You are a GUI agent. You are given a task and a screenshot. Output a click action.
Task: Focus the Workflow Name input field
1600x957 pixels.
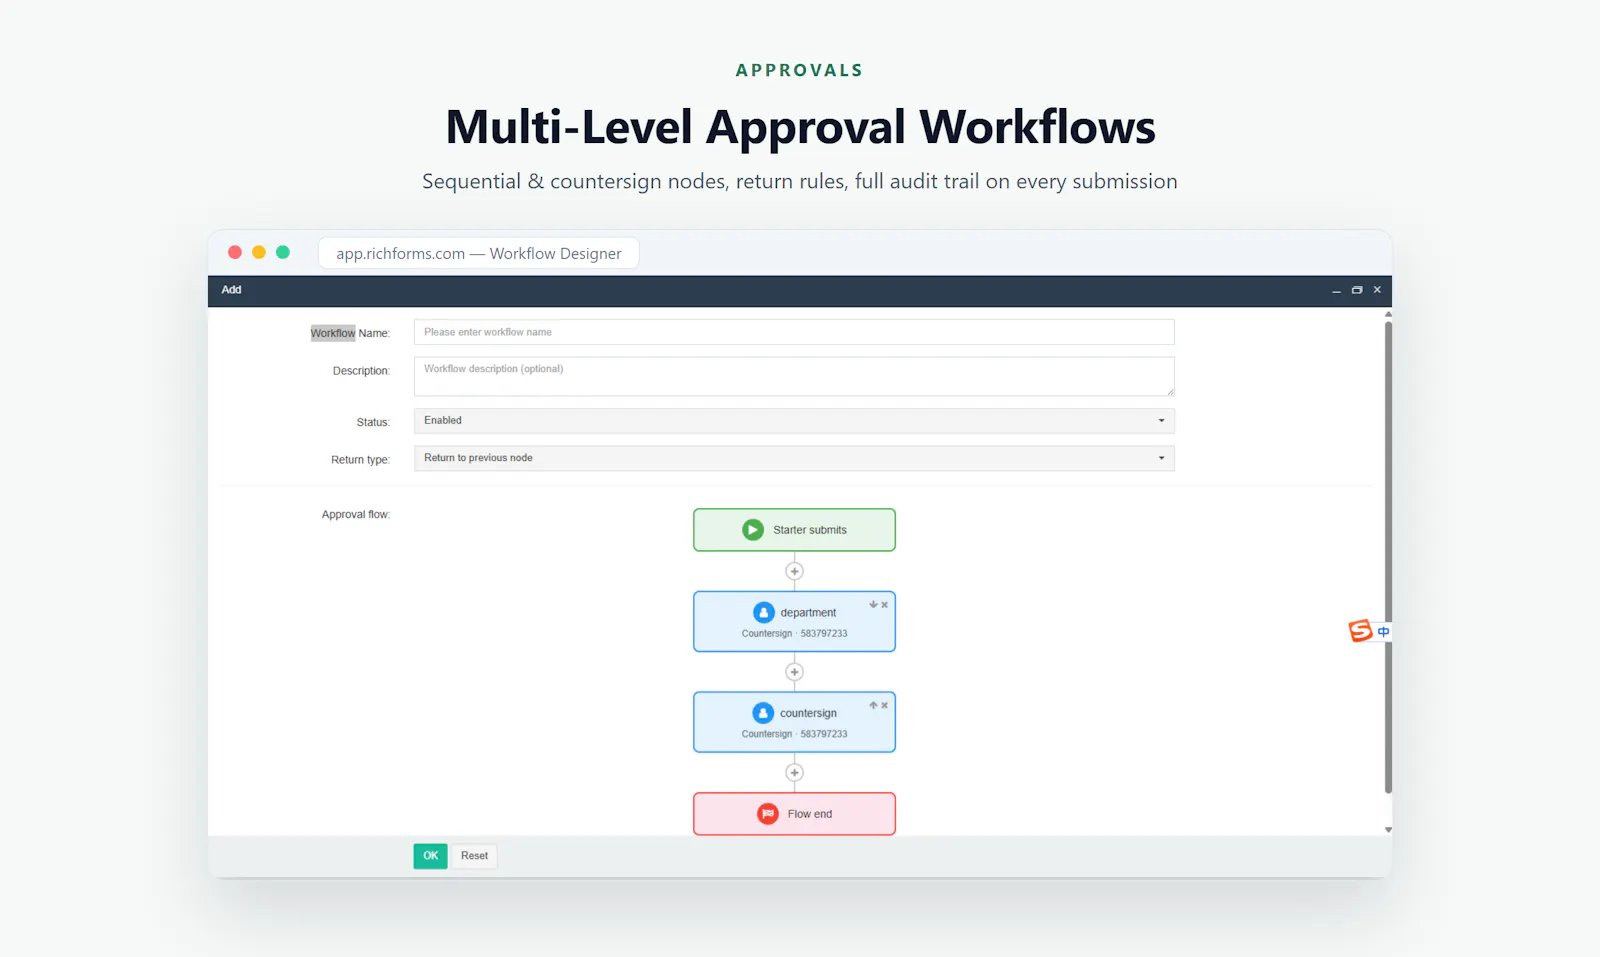coord(794,332)
